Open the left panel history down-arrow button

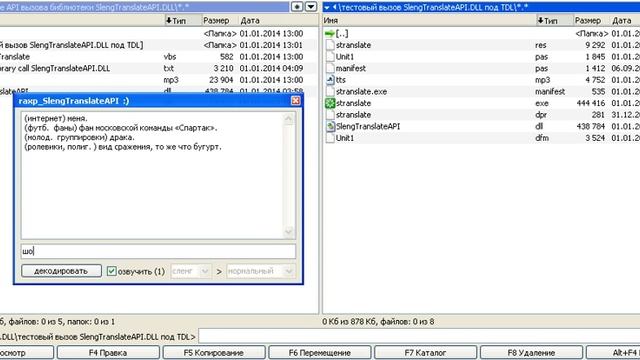pos(311,7)
